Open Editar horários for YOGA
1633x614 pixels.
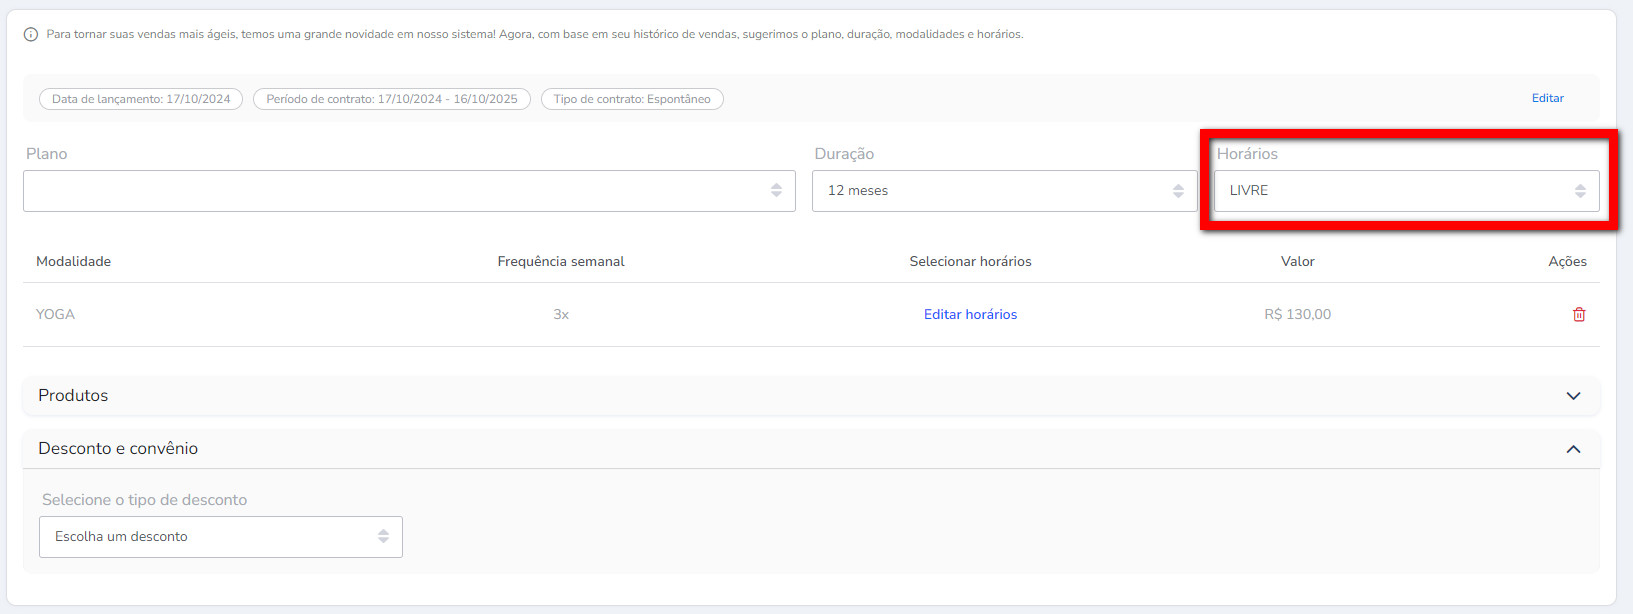(x=970, y=314)
